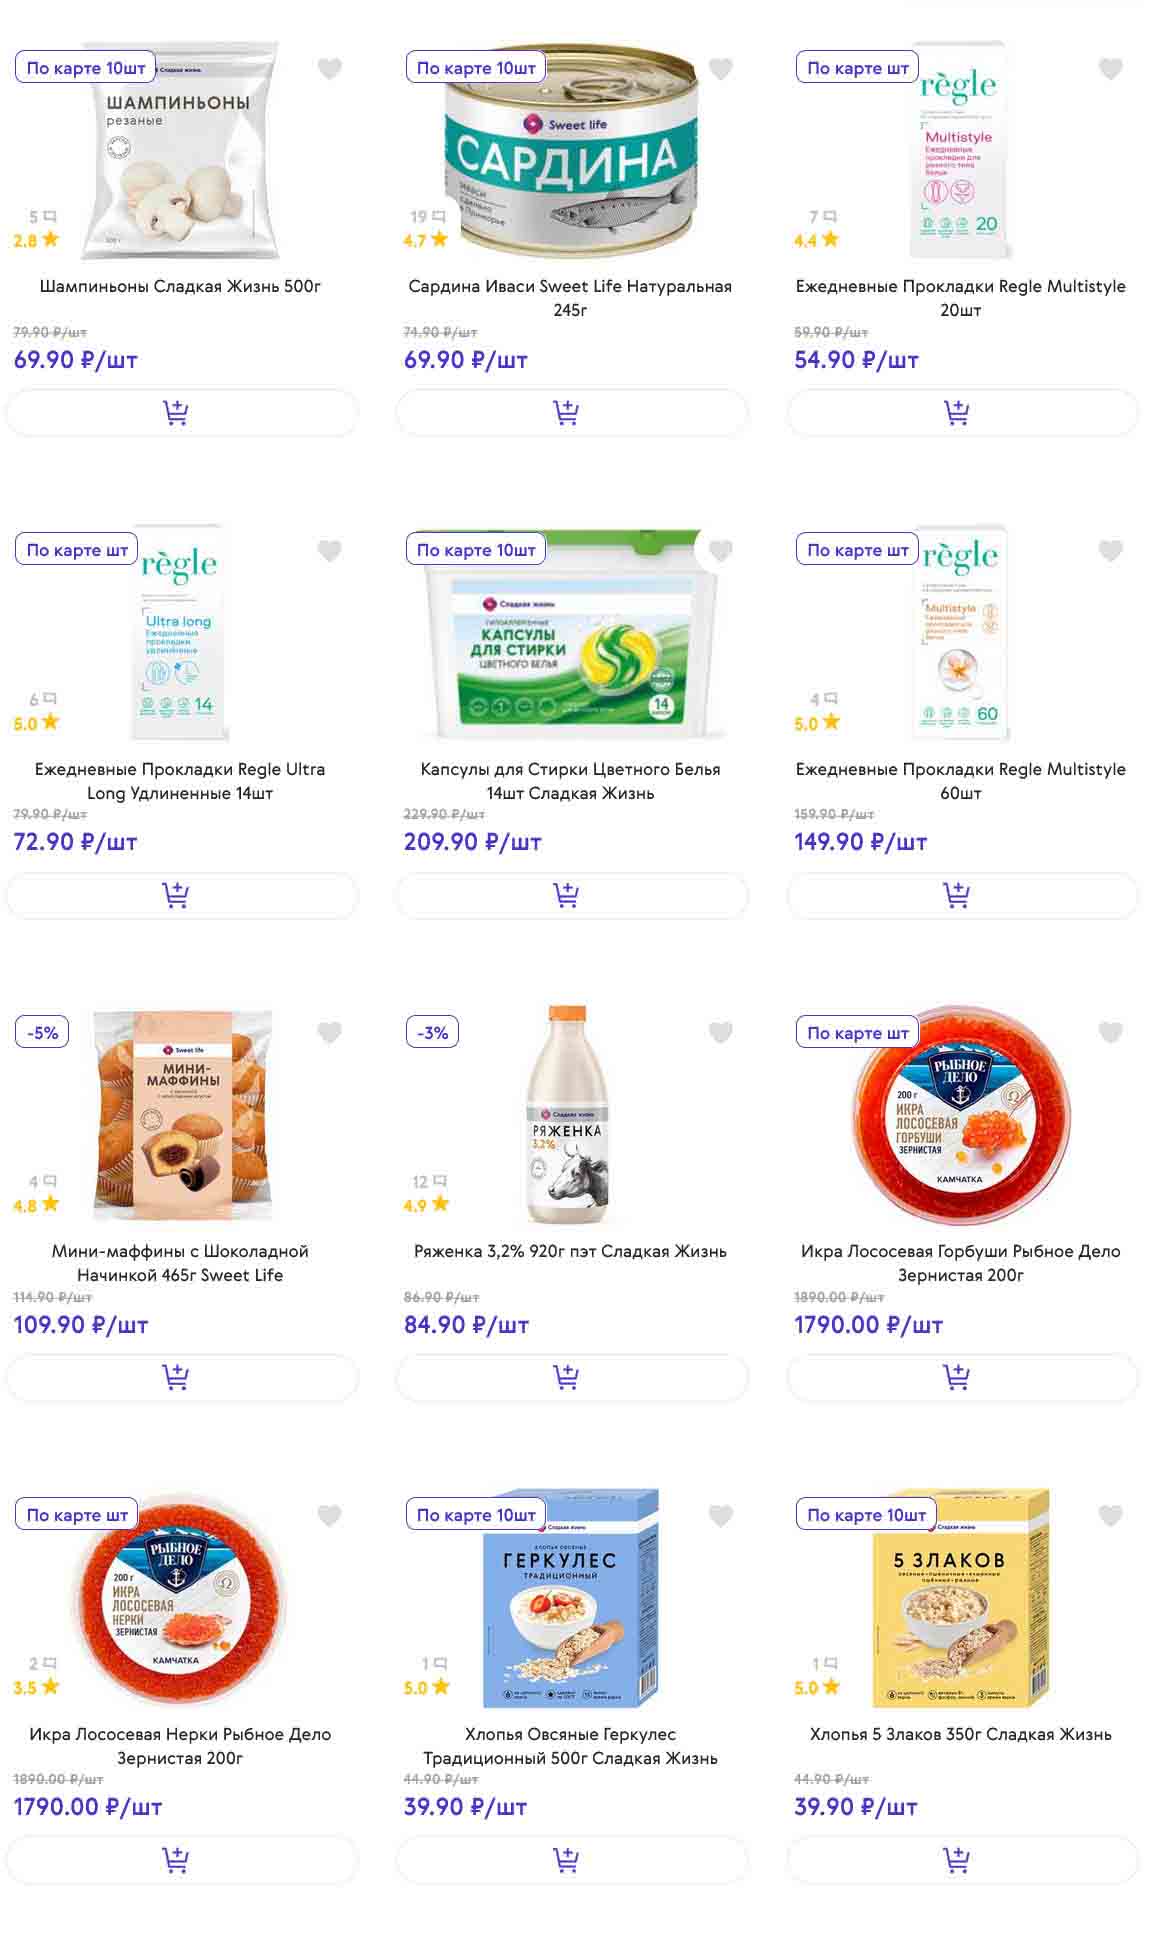This screenshot has width=1161, height=1934.
Task: Open Капсулы для Стирки product link
Action: 570,781
